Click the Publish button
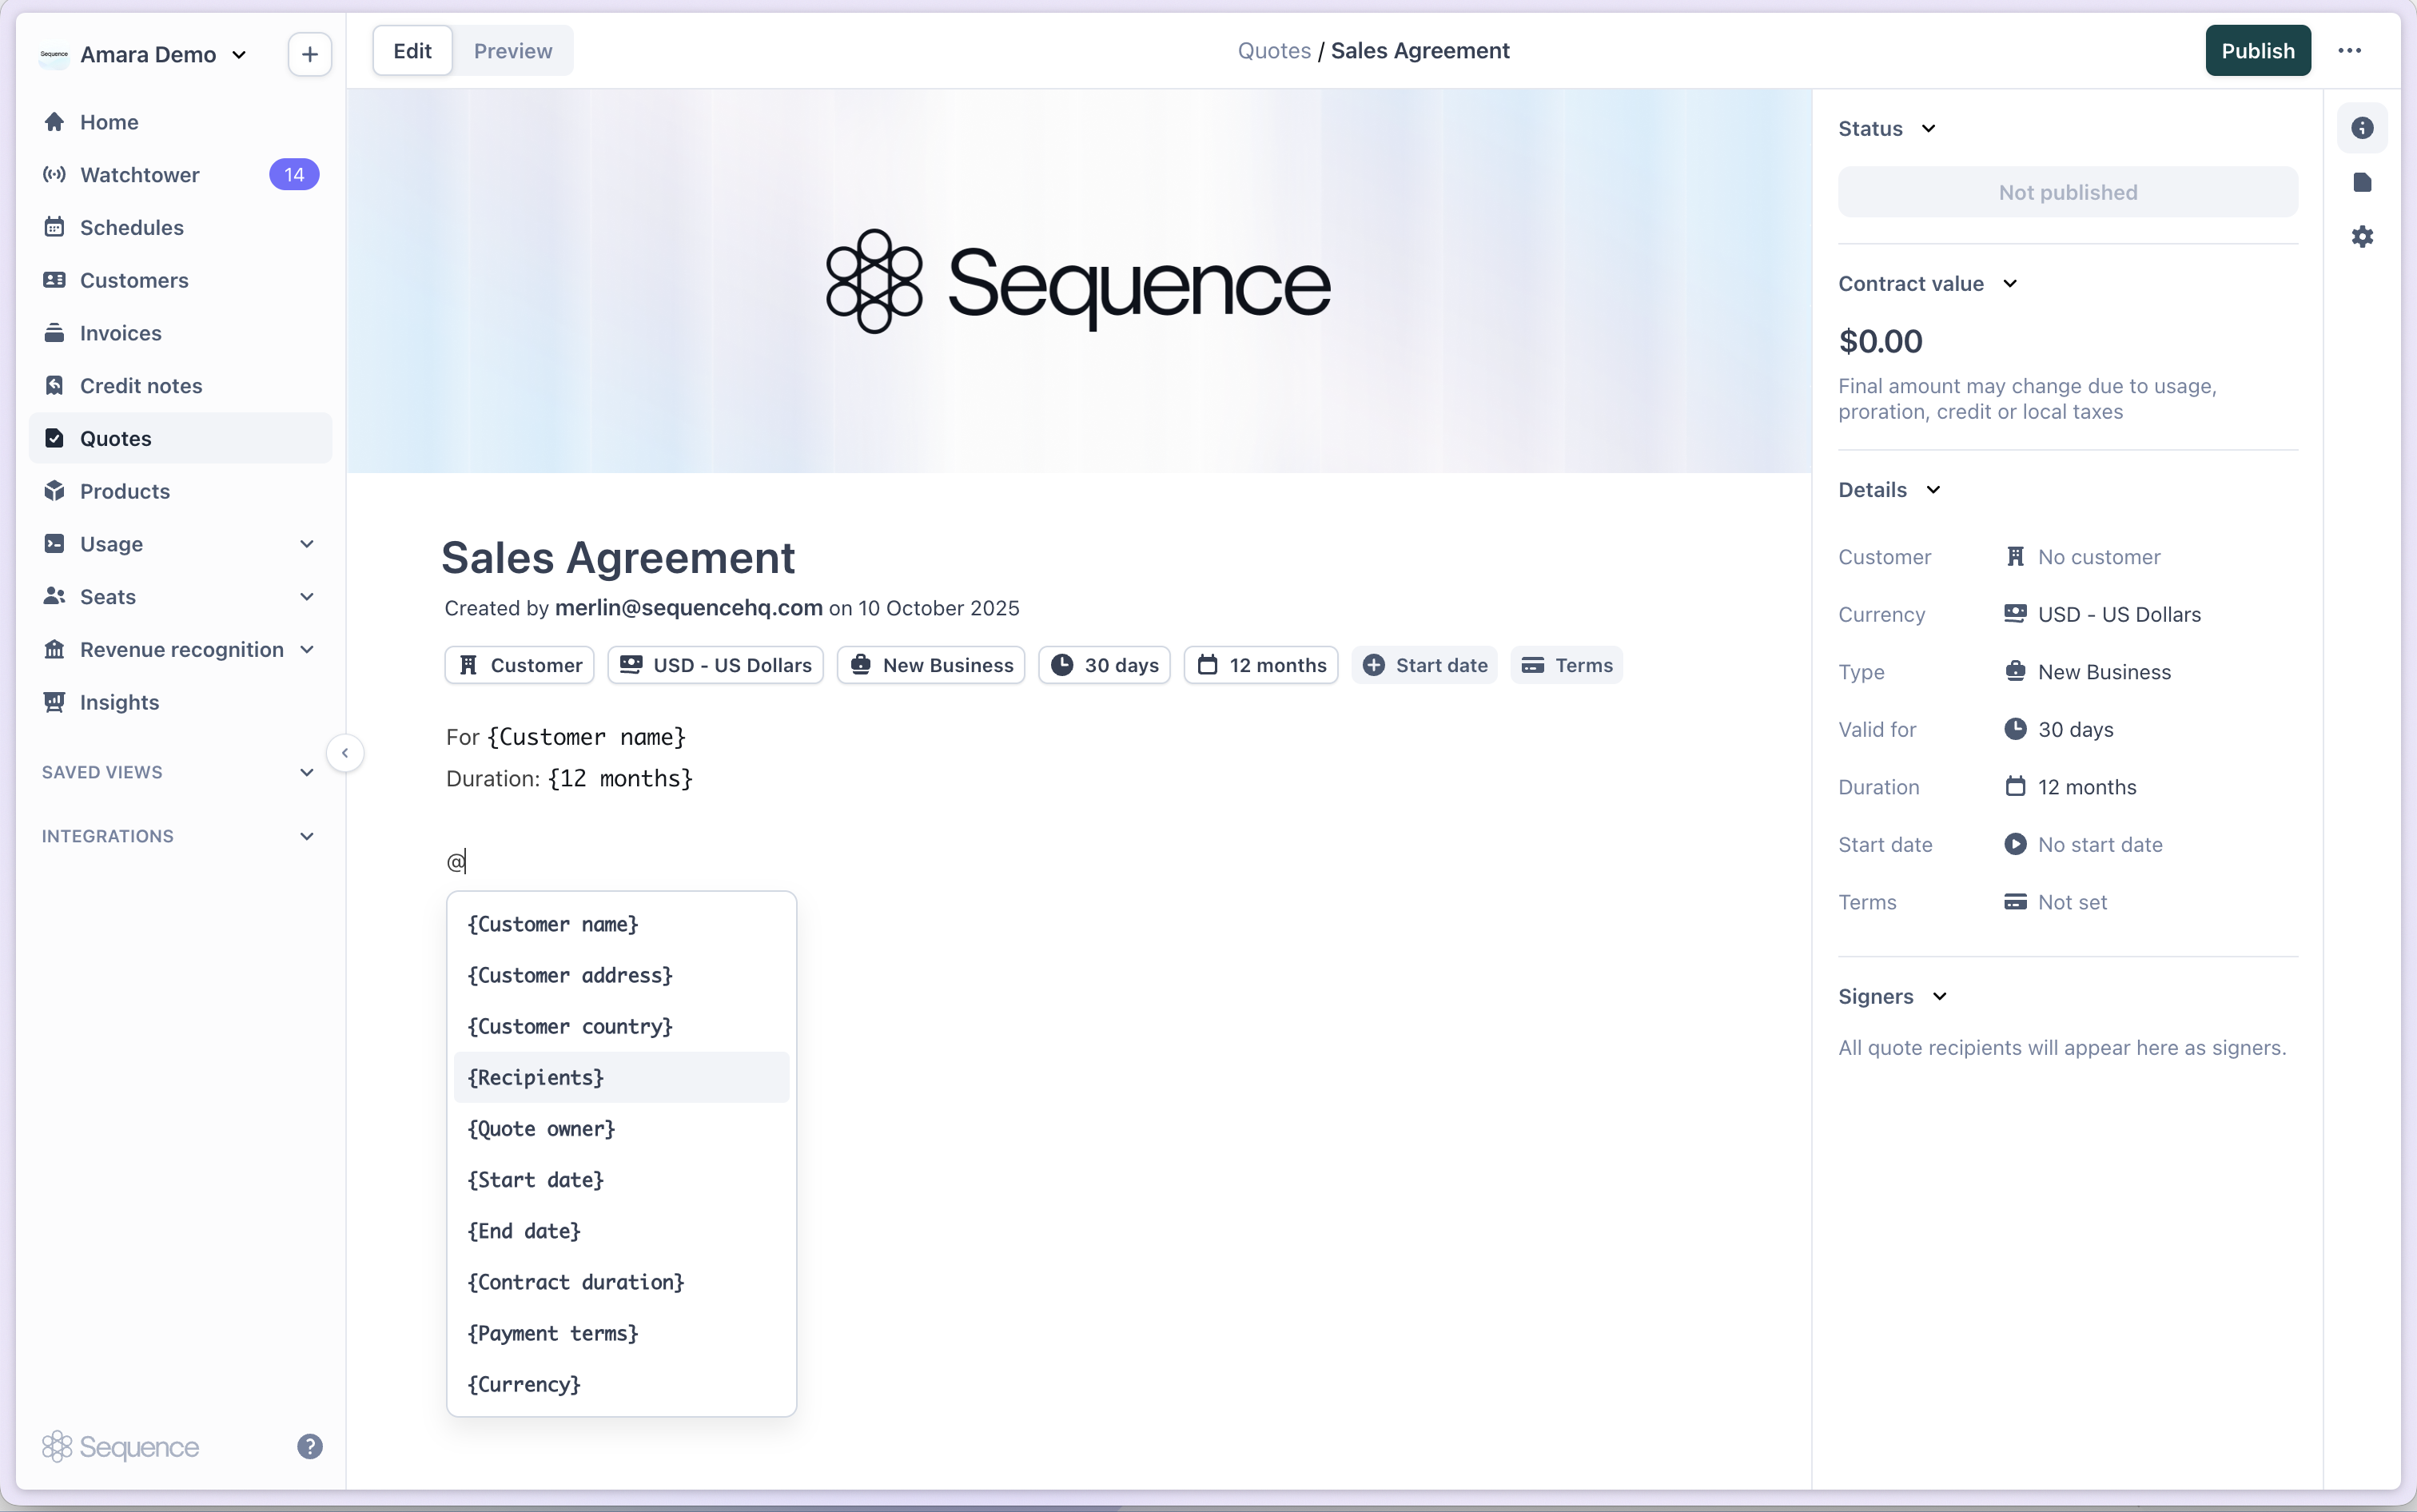This screenshot has width=2417, height=1512. click(2257, 51)
